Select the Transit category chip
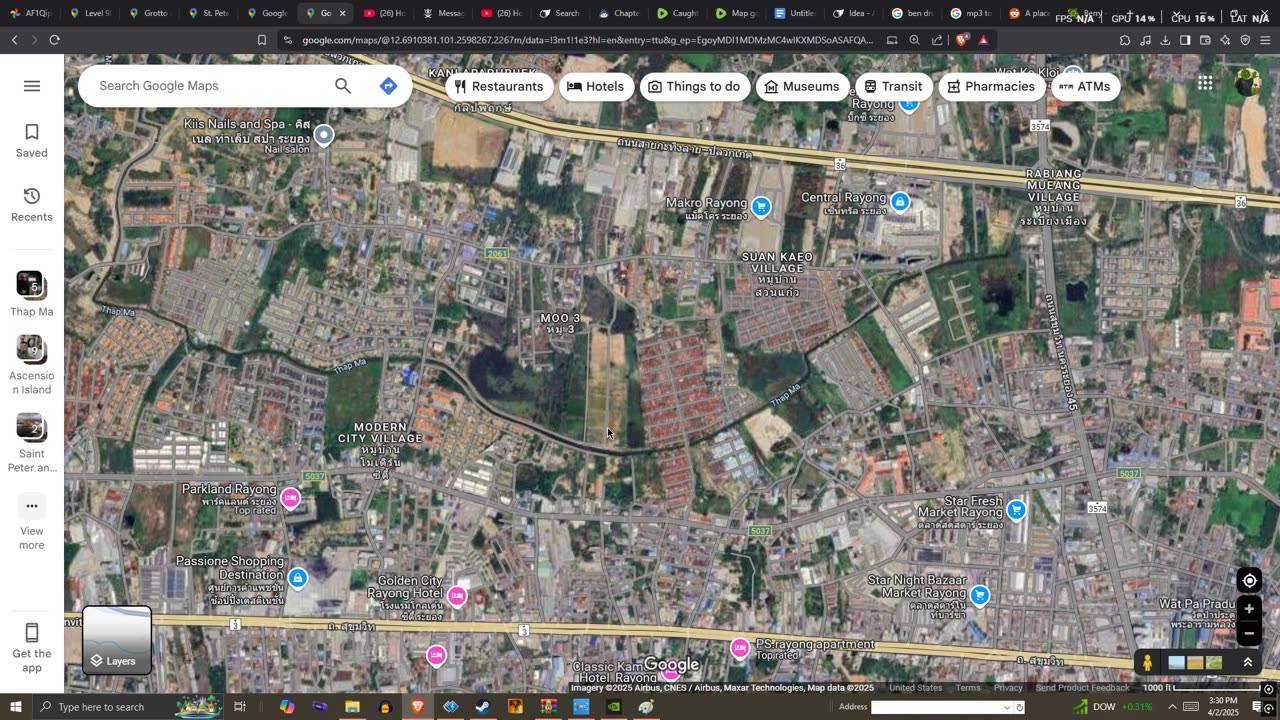Image resolution: width=1280 pixels, height=720 pixels. pos(893,87)
